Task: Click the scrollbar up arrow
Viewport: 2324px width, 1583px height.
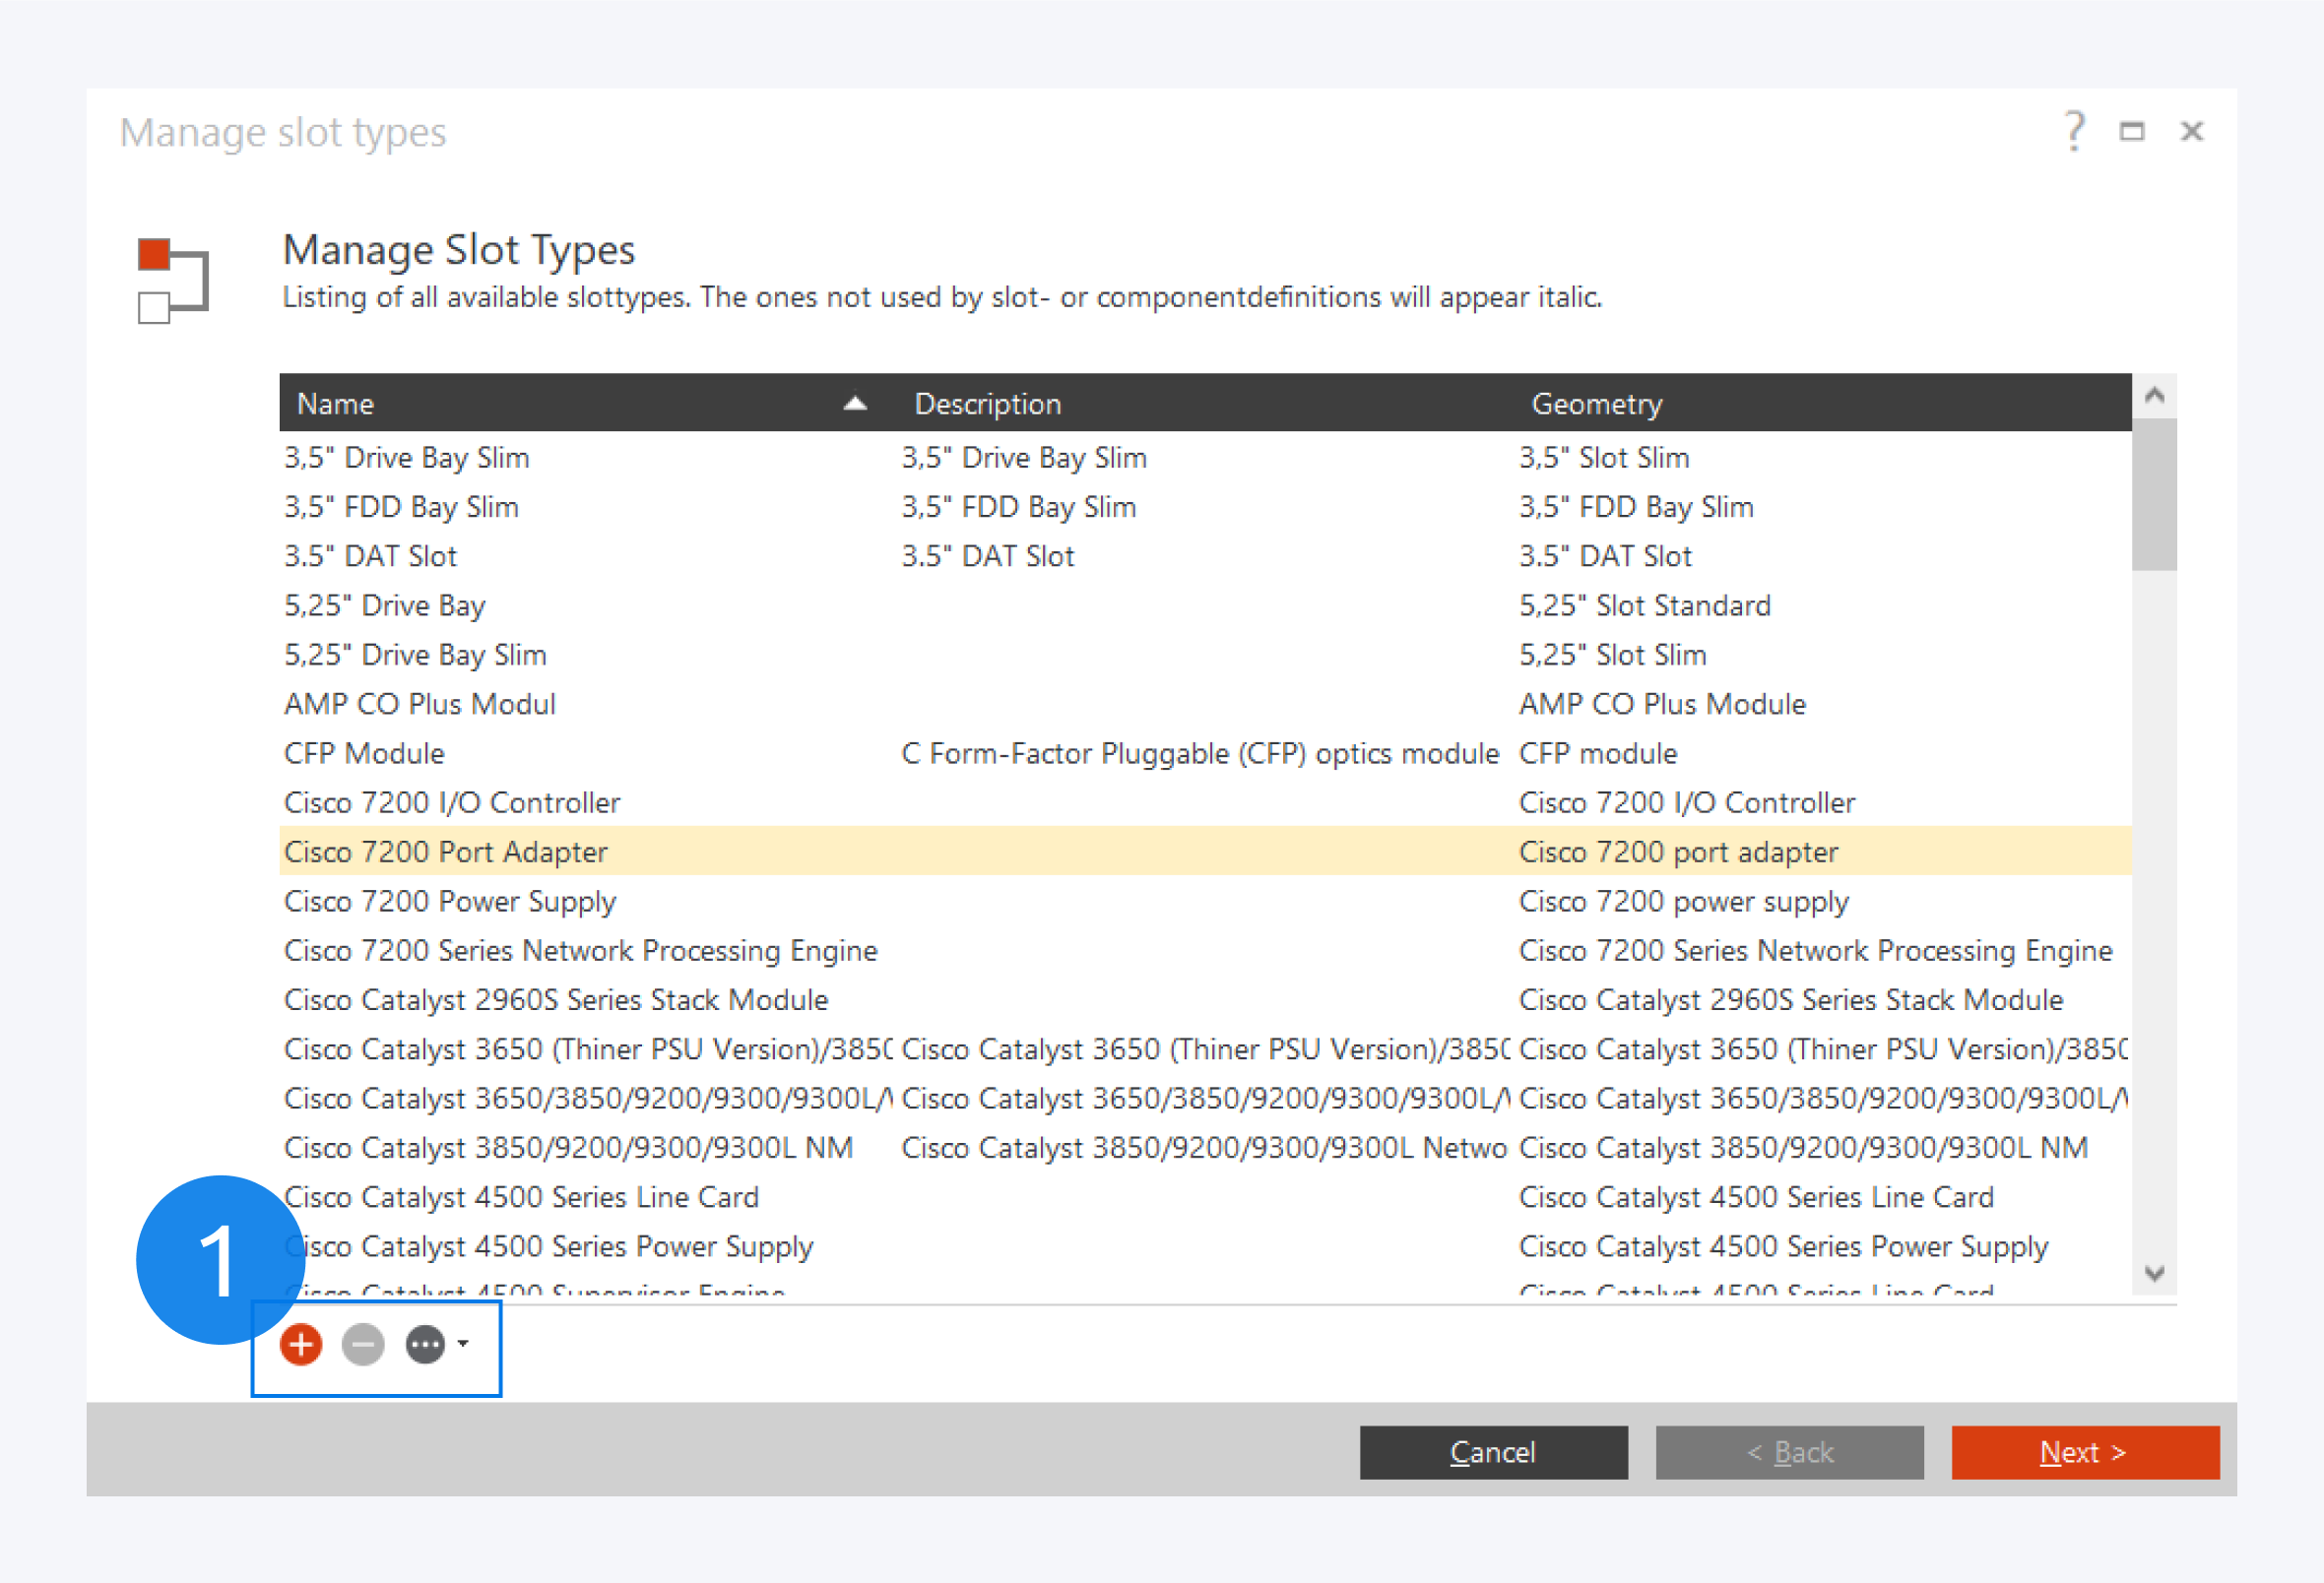Action: pyautogui.click(x=2154, y=396)
